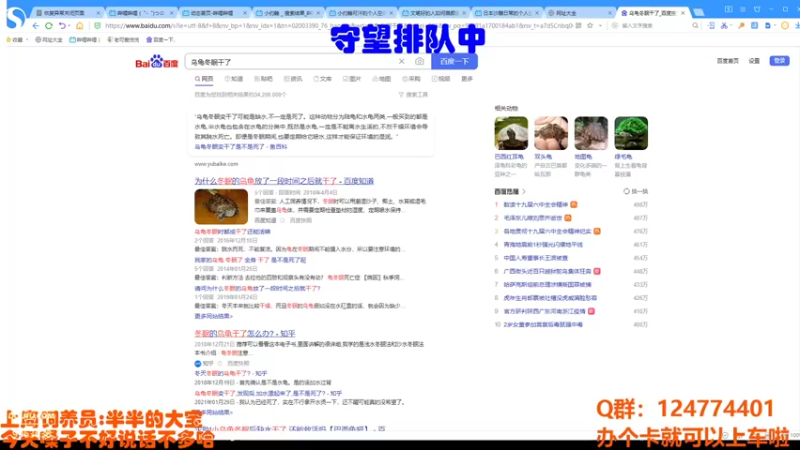Select the 资讯 search tab
This screenshot has width=800, height=450.
click(x=293, y=79)
